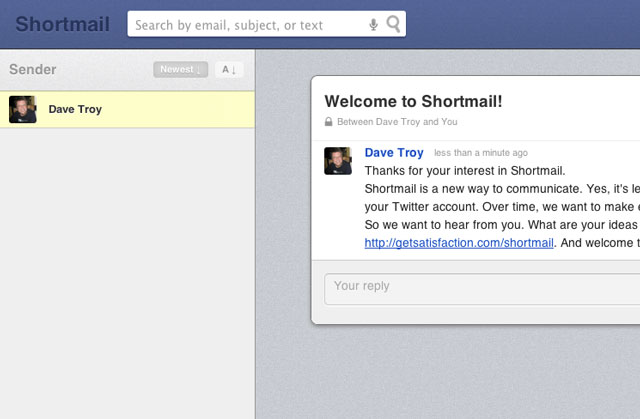Toggle alphabetical A sort button
The height and width of the screenshot is (419, 640).
click(229, 69)
